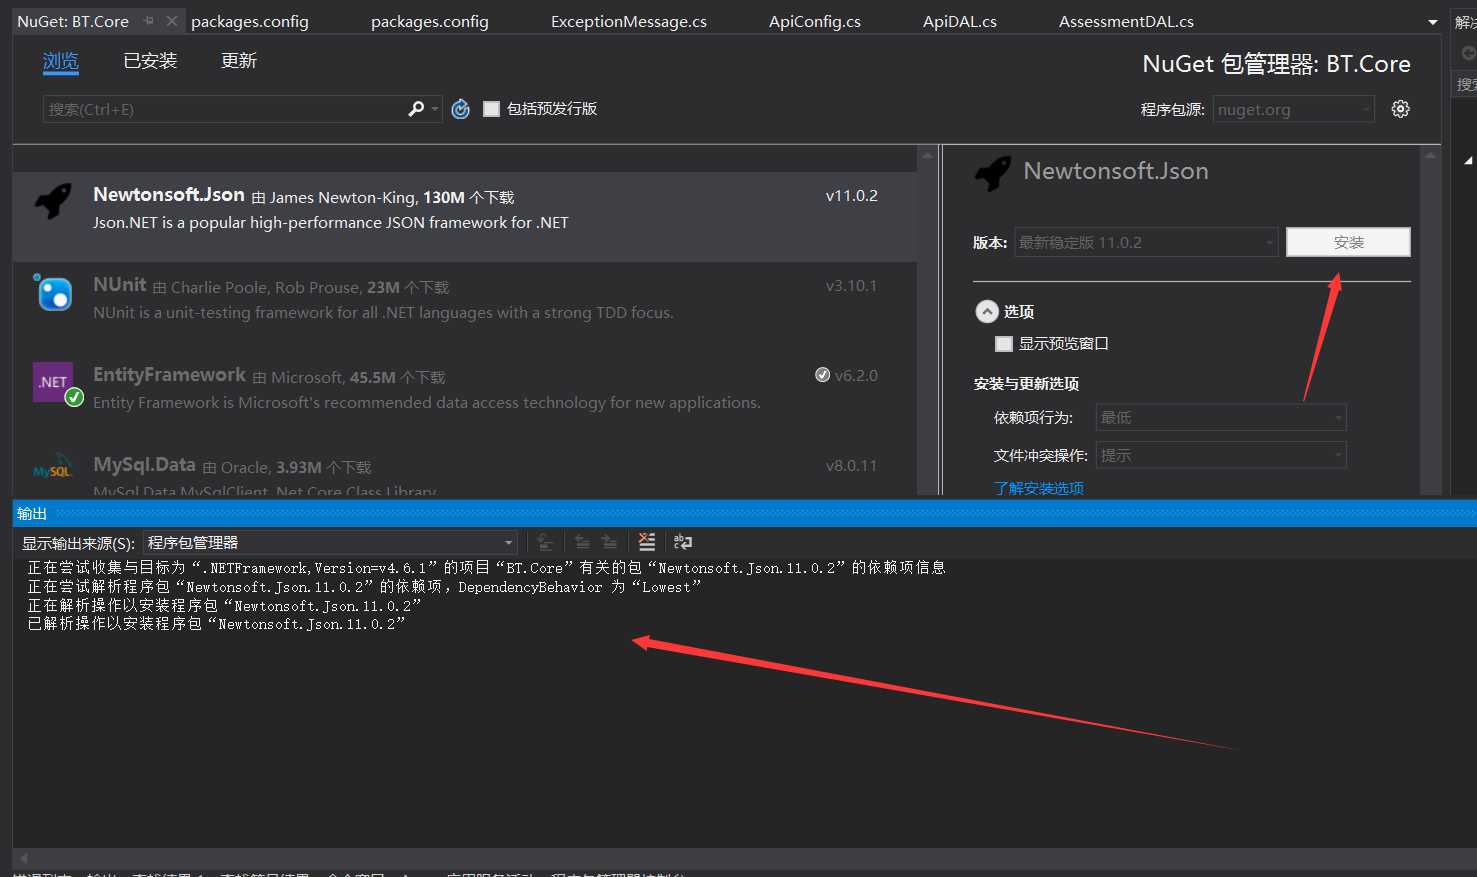Refresh the package list
Image resolution: width=1477 pixels, height=877 pixels.
pyautogui.click(x=460, y=109)
